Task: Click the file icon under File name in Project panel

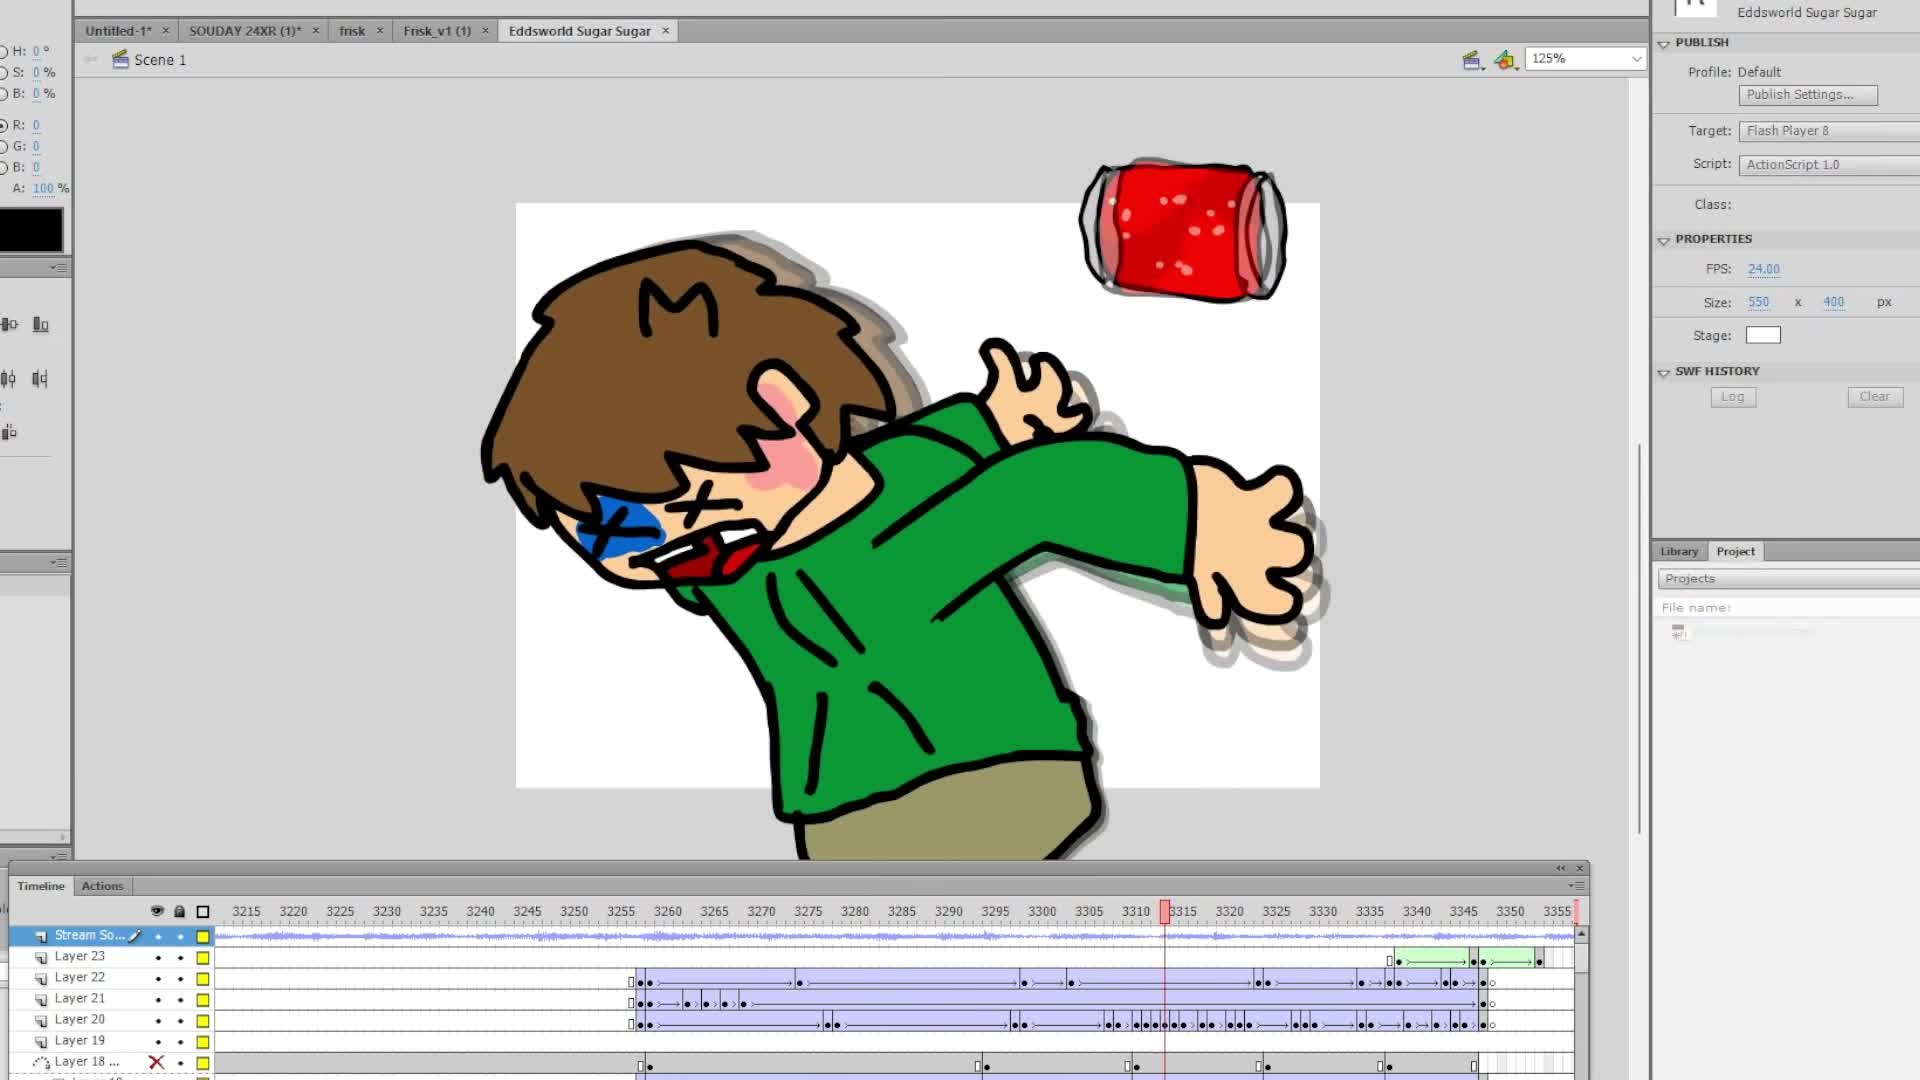Action: click(x=1679, y=632)
